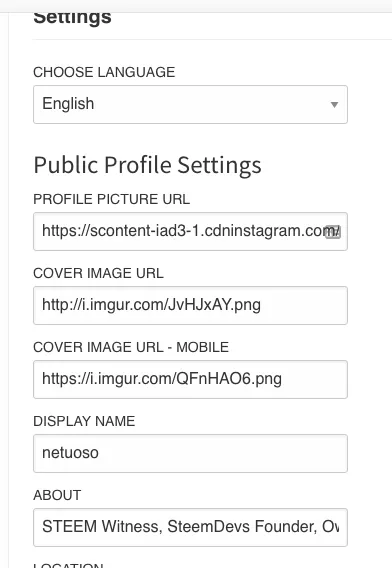392x568 pixels.
Task: Focus the About text field
Action: 190,527
